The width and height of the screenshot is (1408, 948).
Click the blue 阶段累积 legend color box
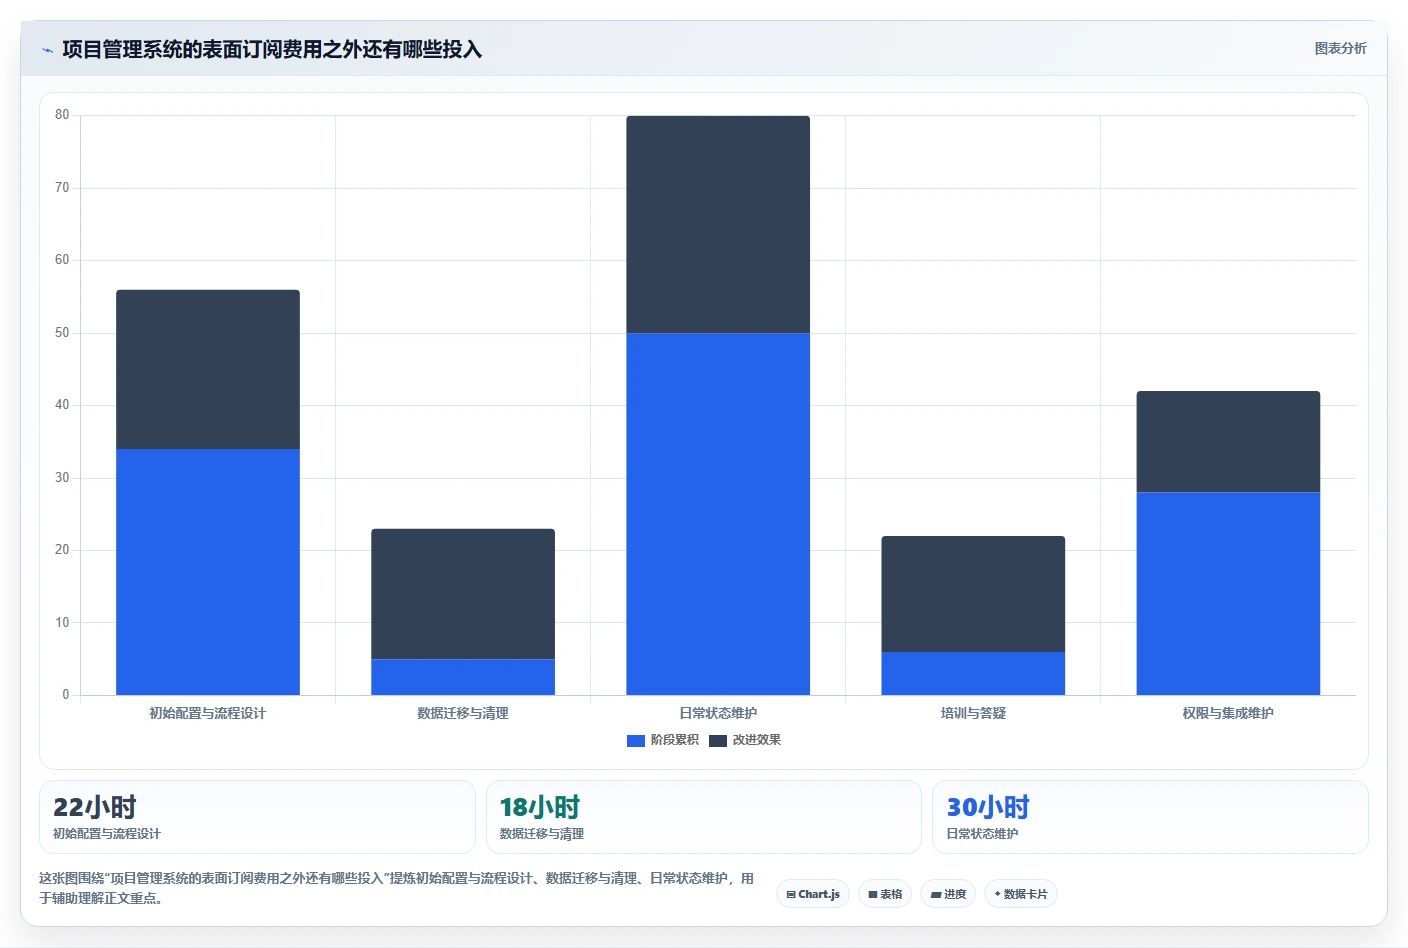[636, 740]
